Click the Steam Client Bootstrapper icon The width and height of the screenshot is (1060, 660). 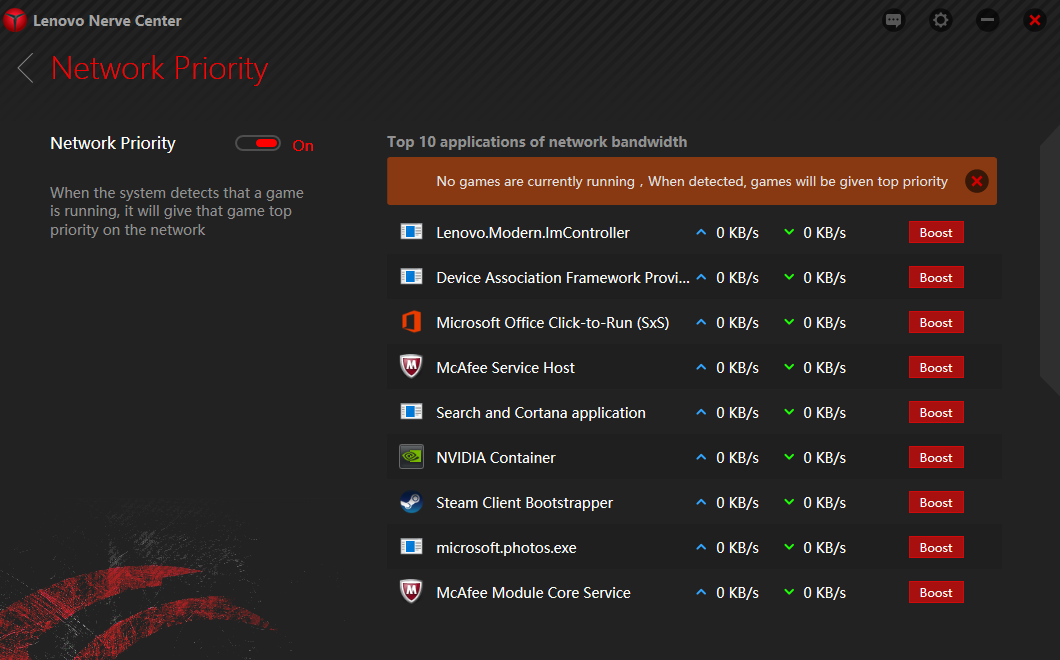(411, 502)
